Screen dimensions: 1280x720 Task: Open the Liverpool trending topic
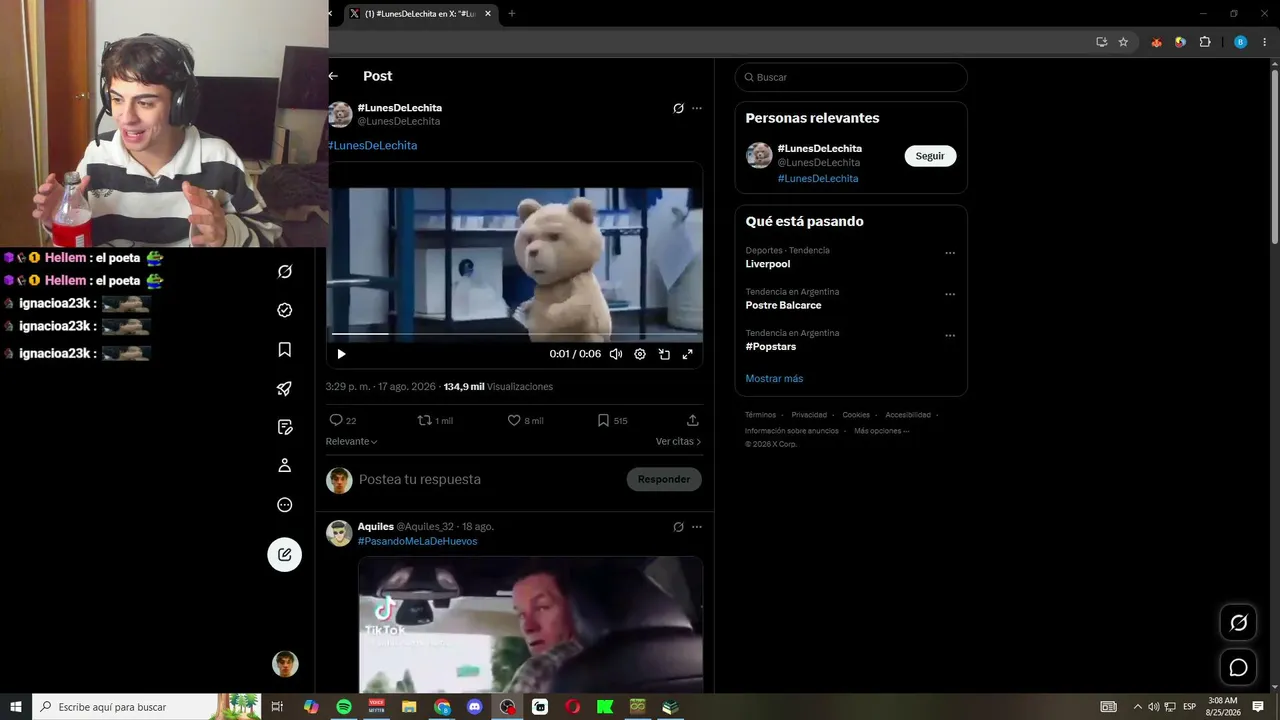tap(768, 264)
